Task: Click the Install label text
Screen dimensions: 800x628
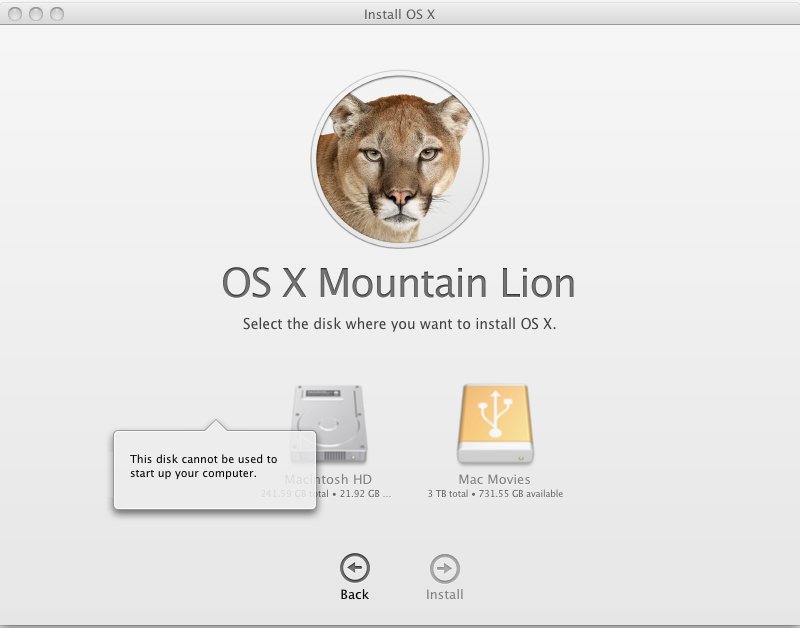Action: [445, 595]
